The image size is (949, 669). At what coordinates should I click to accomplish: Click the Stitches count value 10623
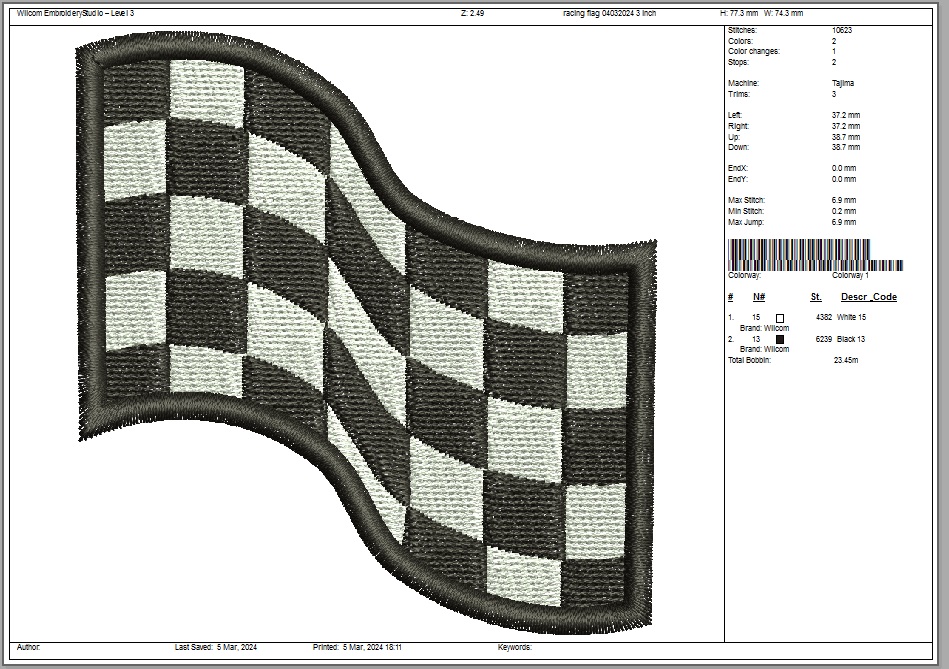(842, 31)
